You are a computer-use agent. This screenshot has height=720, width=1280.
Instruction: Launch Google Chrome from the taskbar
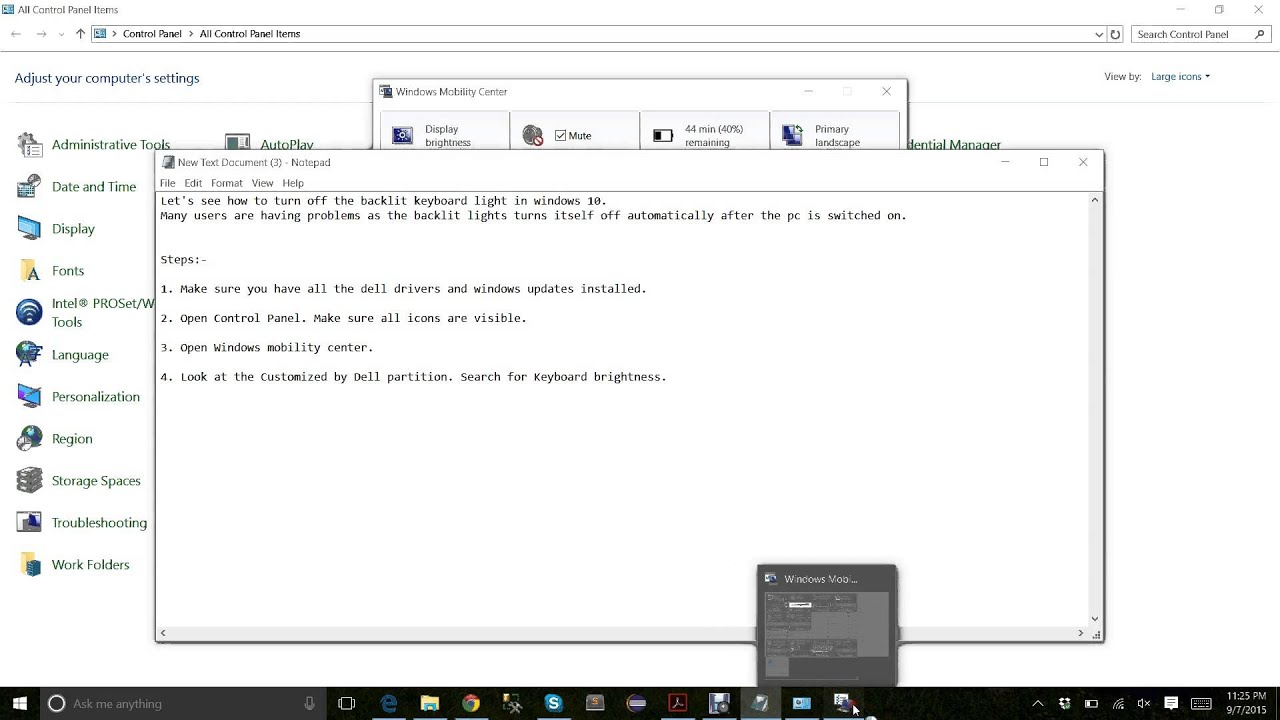click(471, 703)
